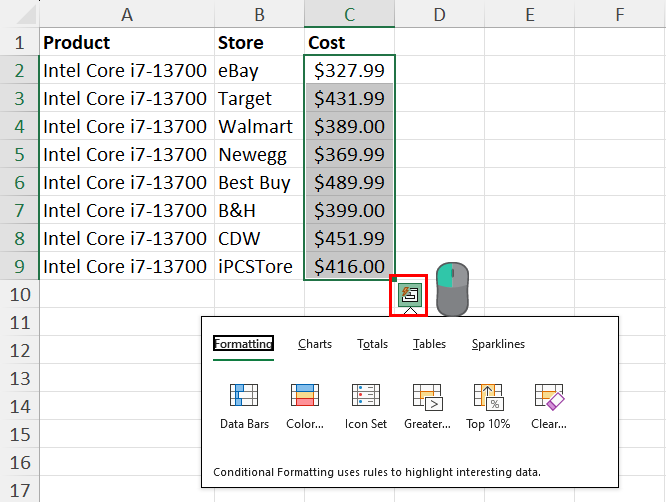Select row 1 header

20,42
